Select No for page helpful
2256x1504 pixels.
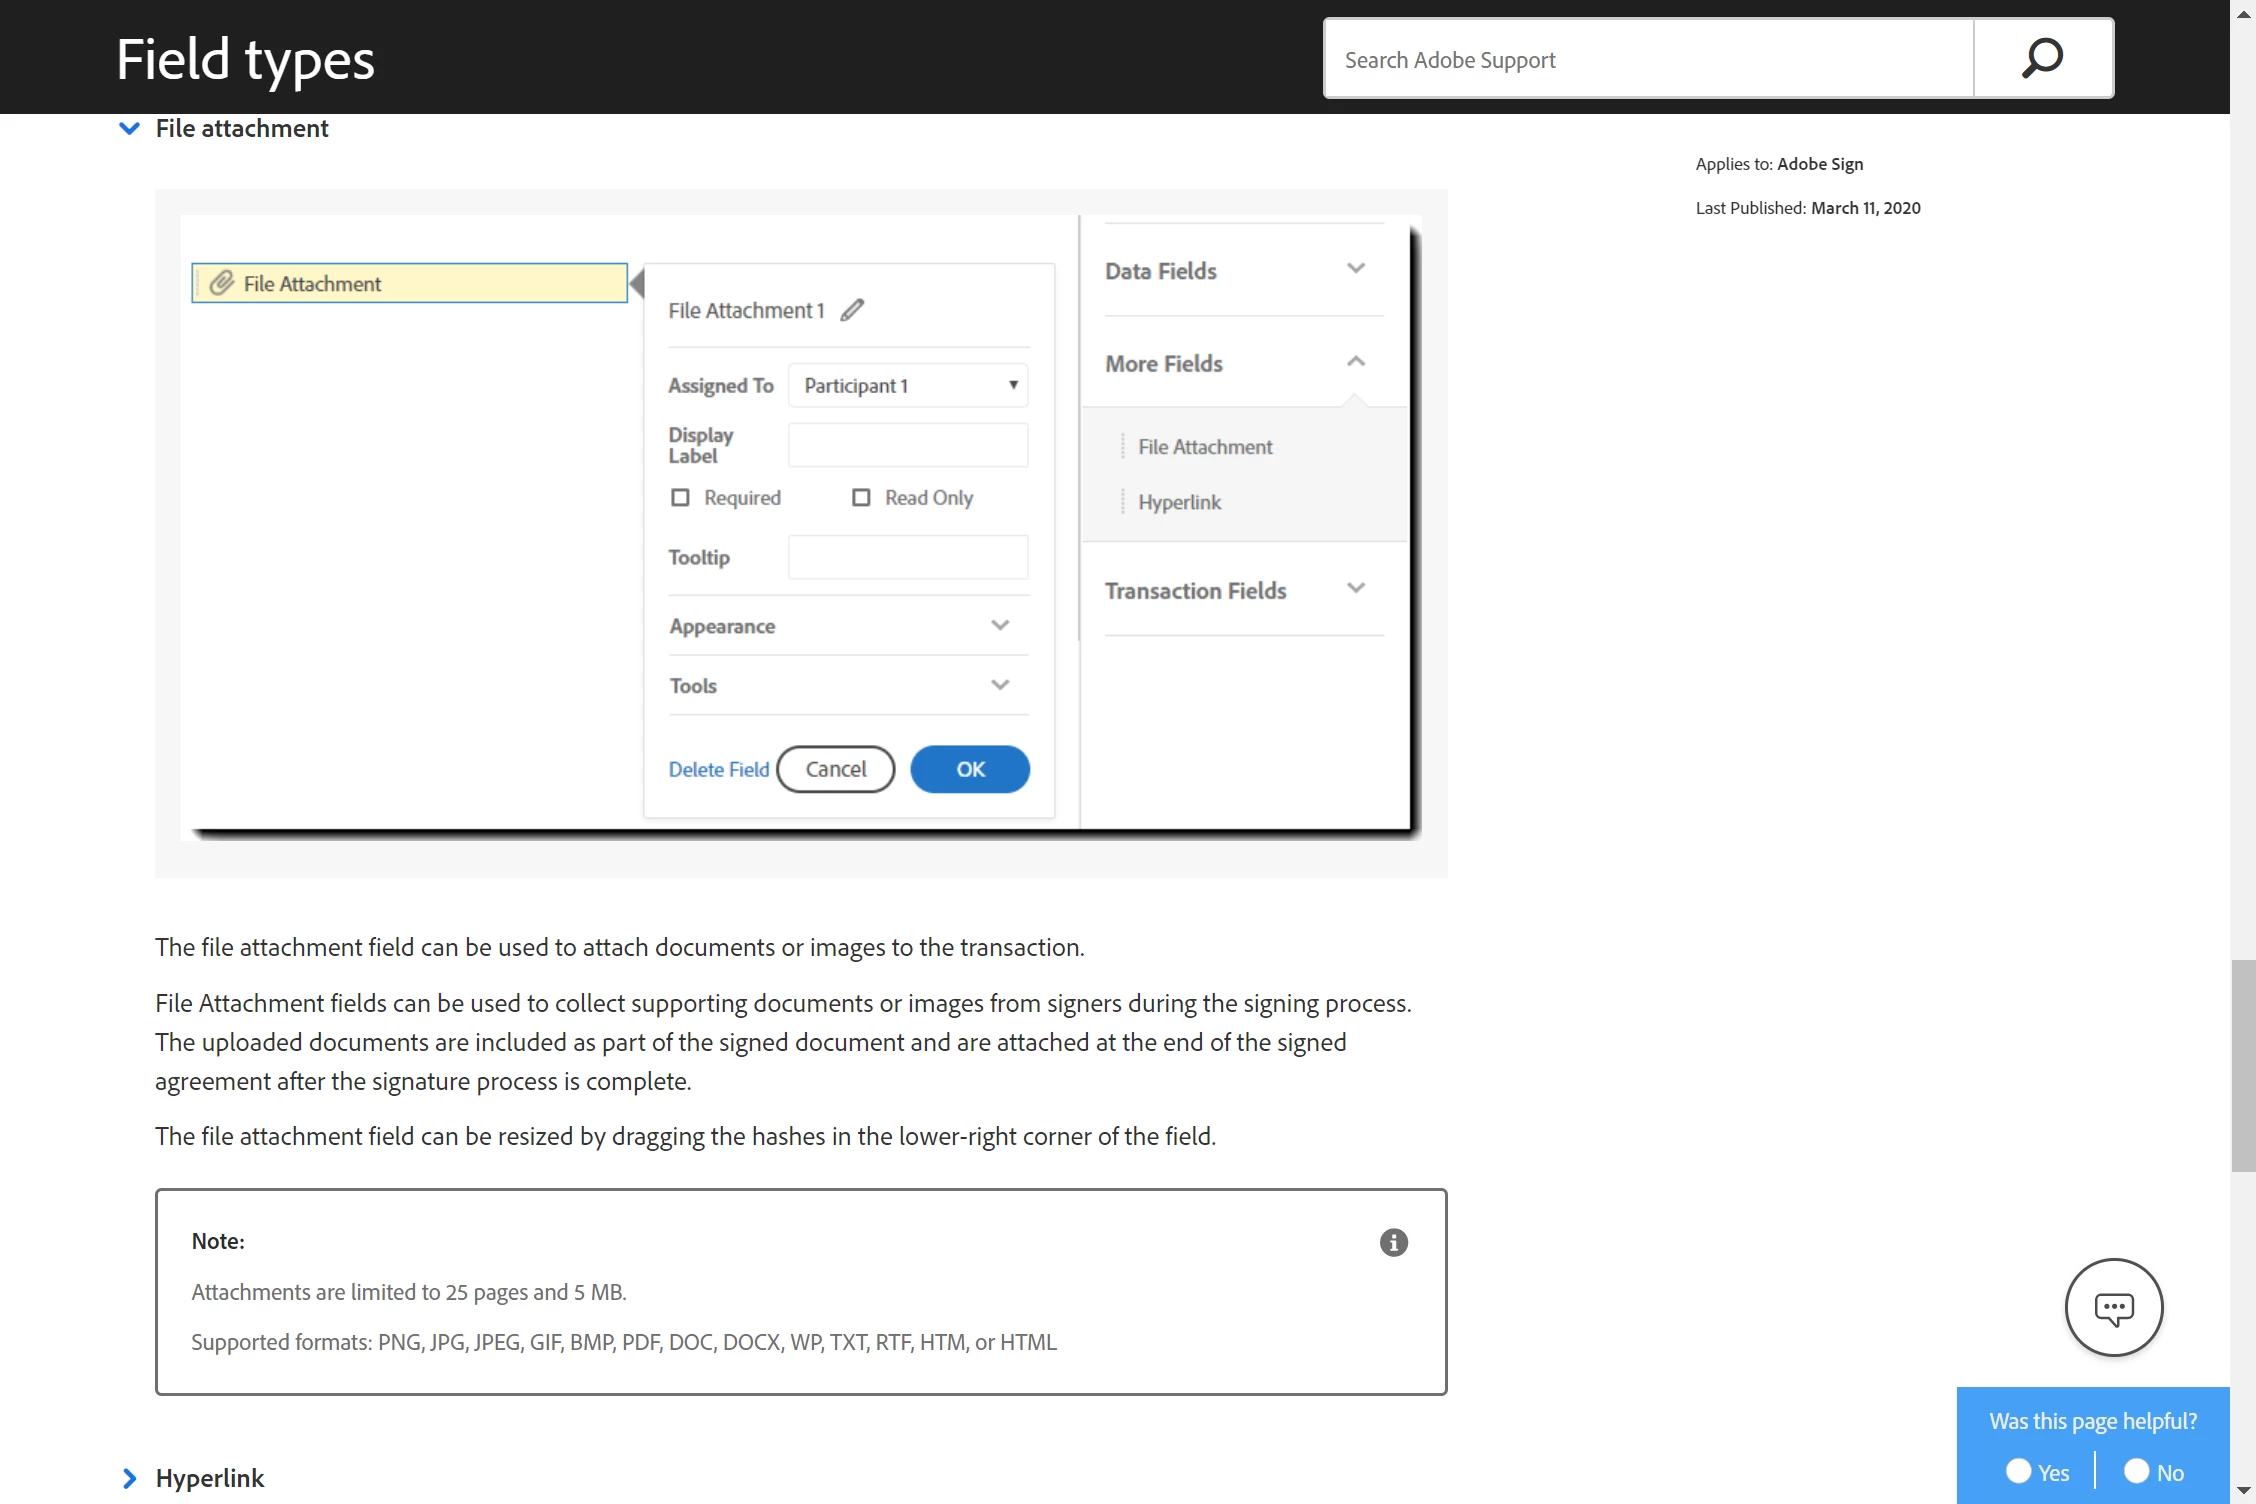tap(2136, 1471)
